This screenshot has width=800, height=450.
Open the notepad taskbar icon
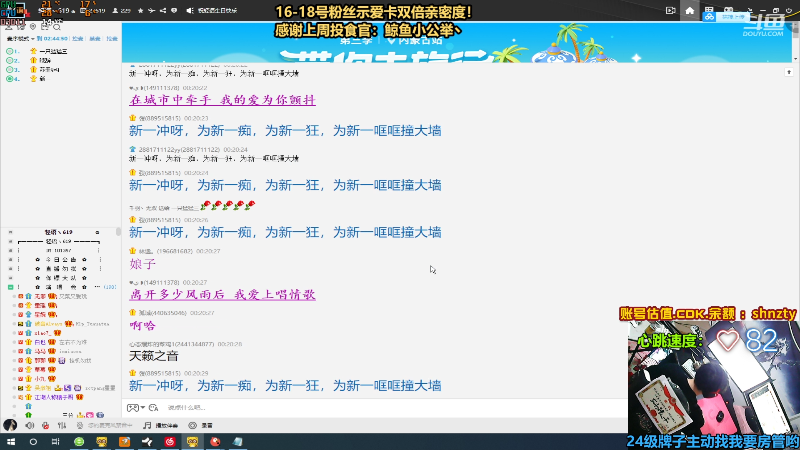(x=238, y=442)
